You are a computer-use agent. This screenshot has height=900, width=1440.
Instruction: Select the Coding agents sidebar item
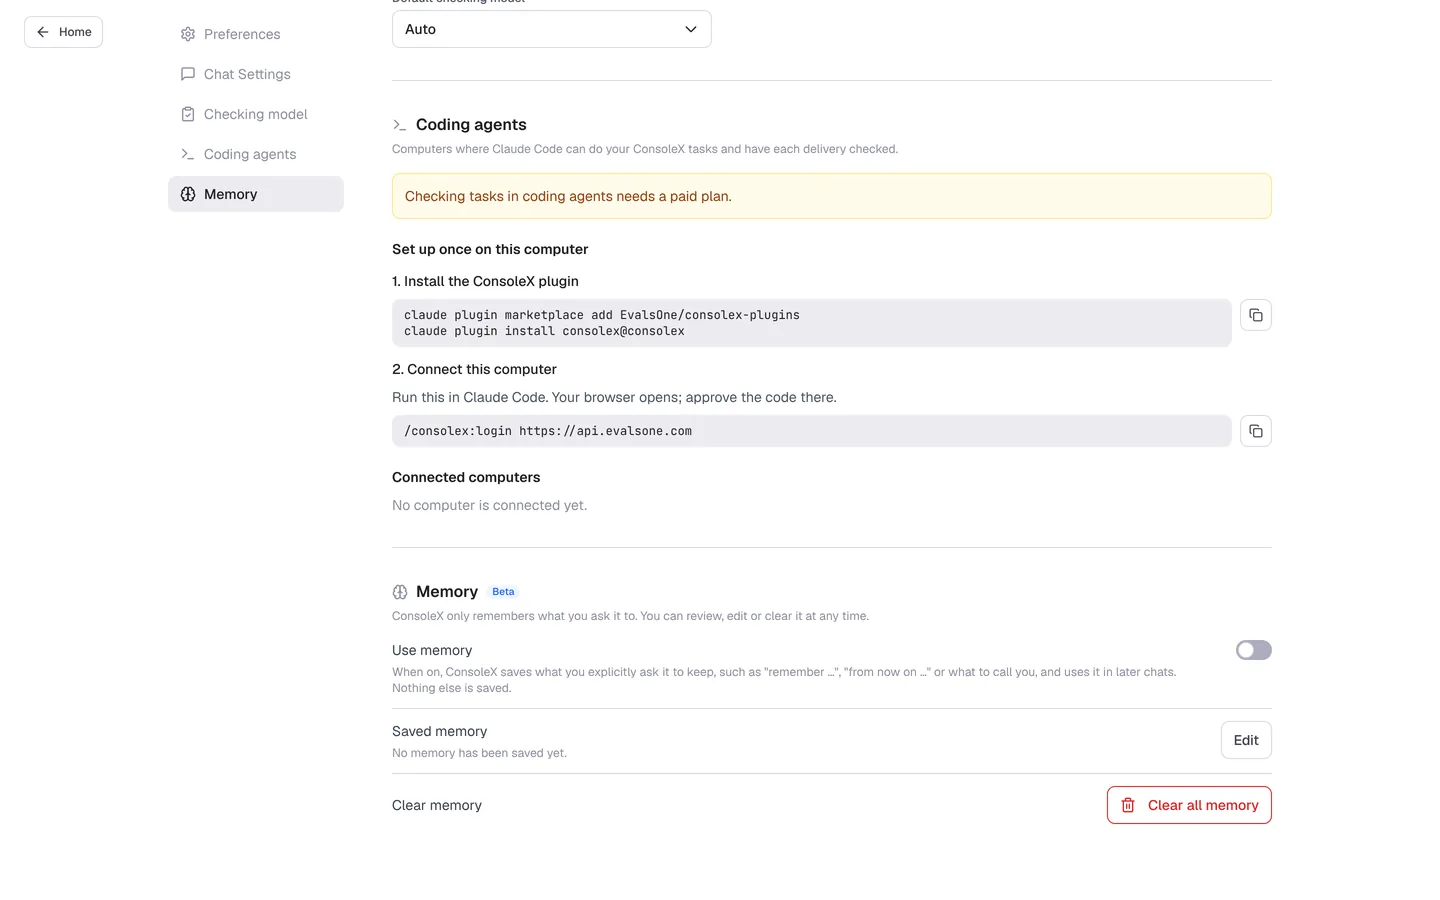256,154
